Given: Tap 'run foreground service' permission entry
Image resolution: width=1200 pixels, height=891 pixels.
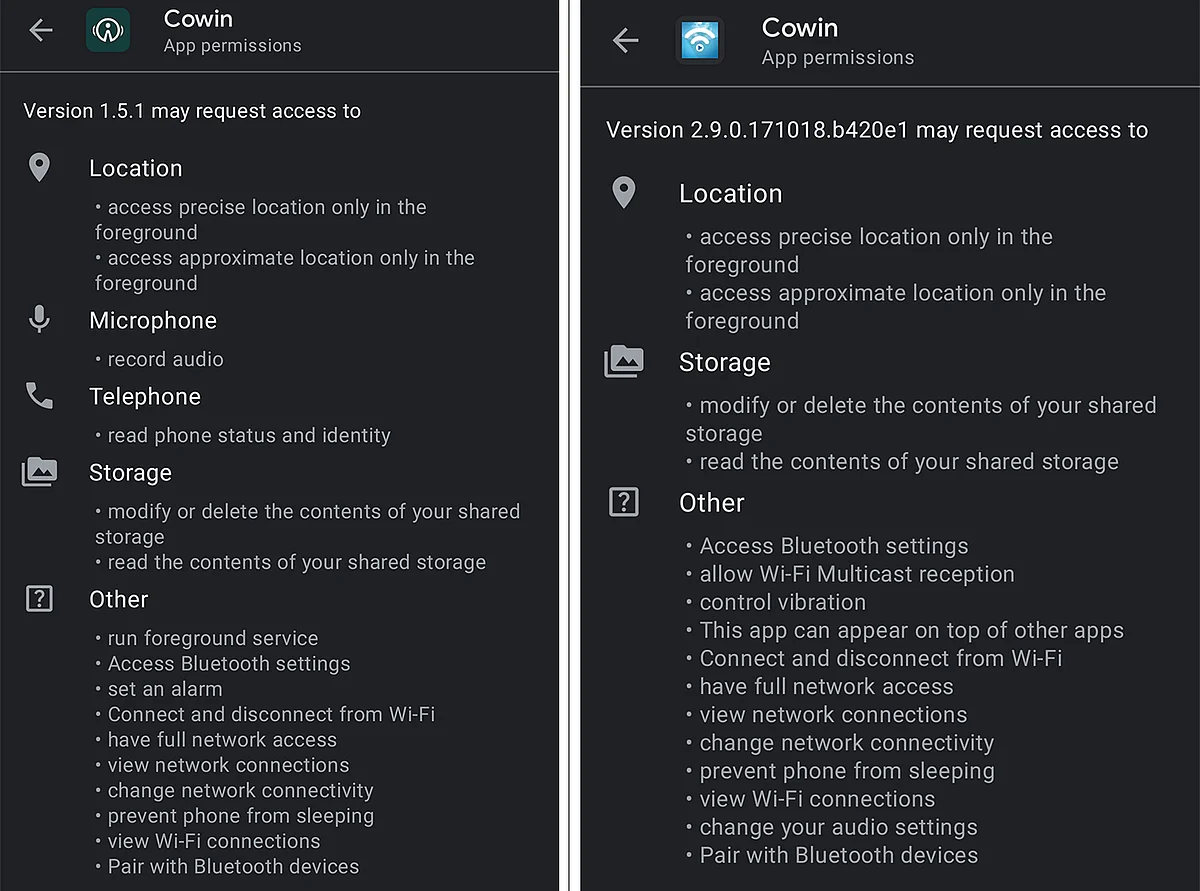Looking at the screenshot, I should 207,638.
